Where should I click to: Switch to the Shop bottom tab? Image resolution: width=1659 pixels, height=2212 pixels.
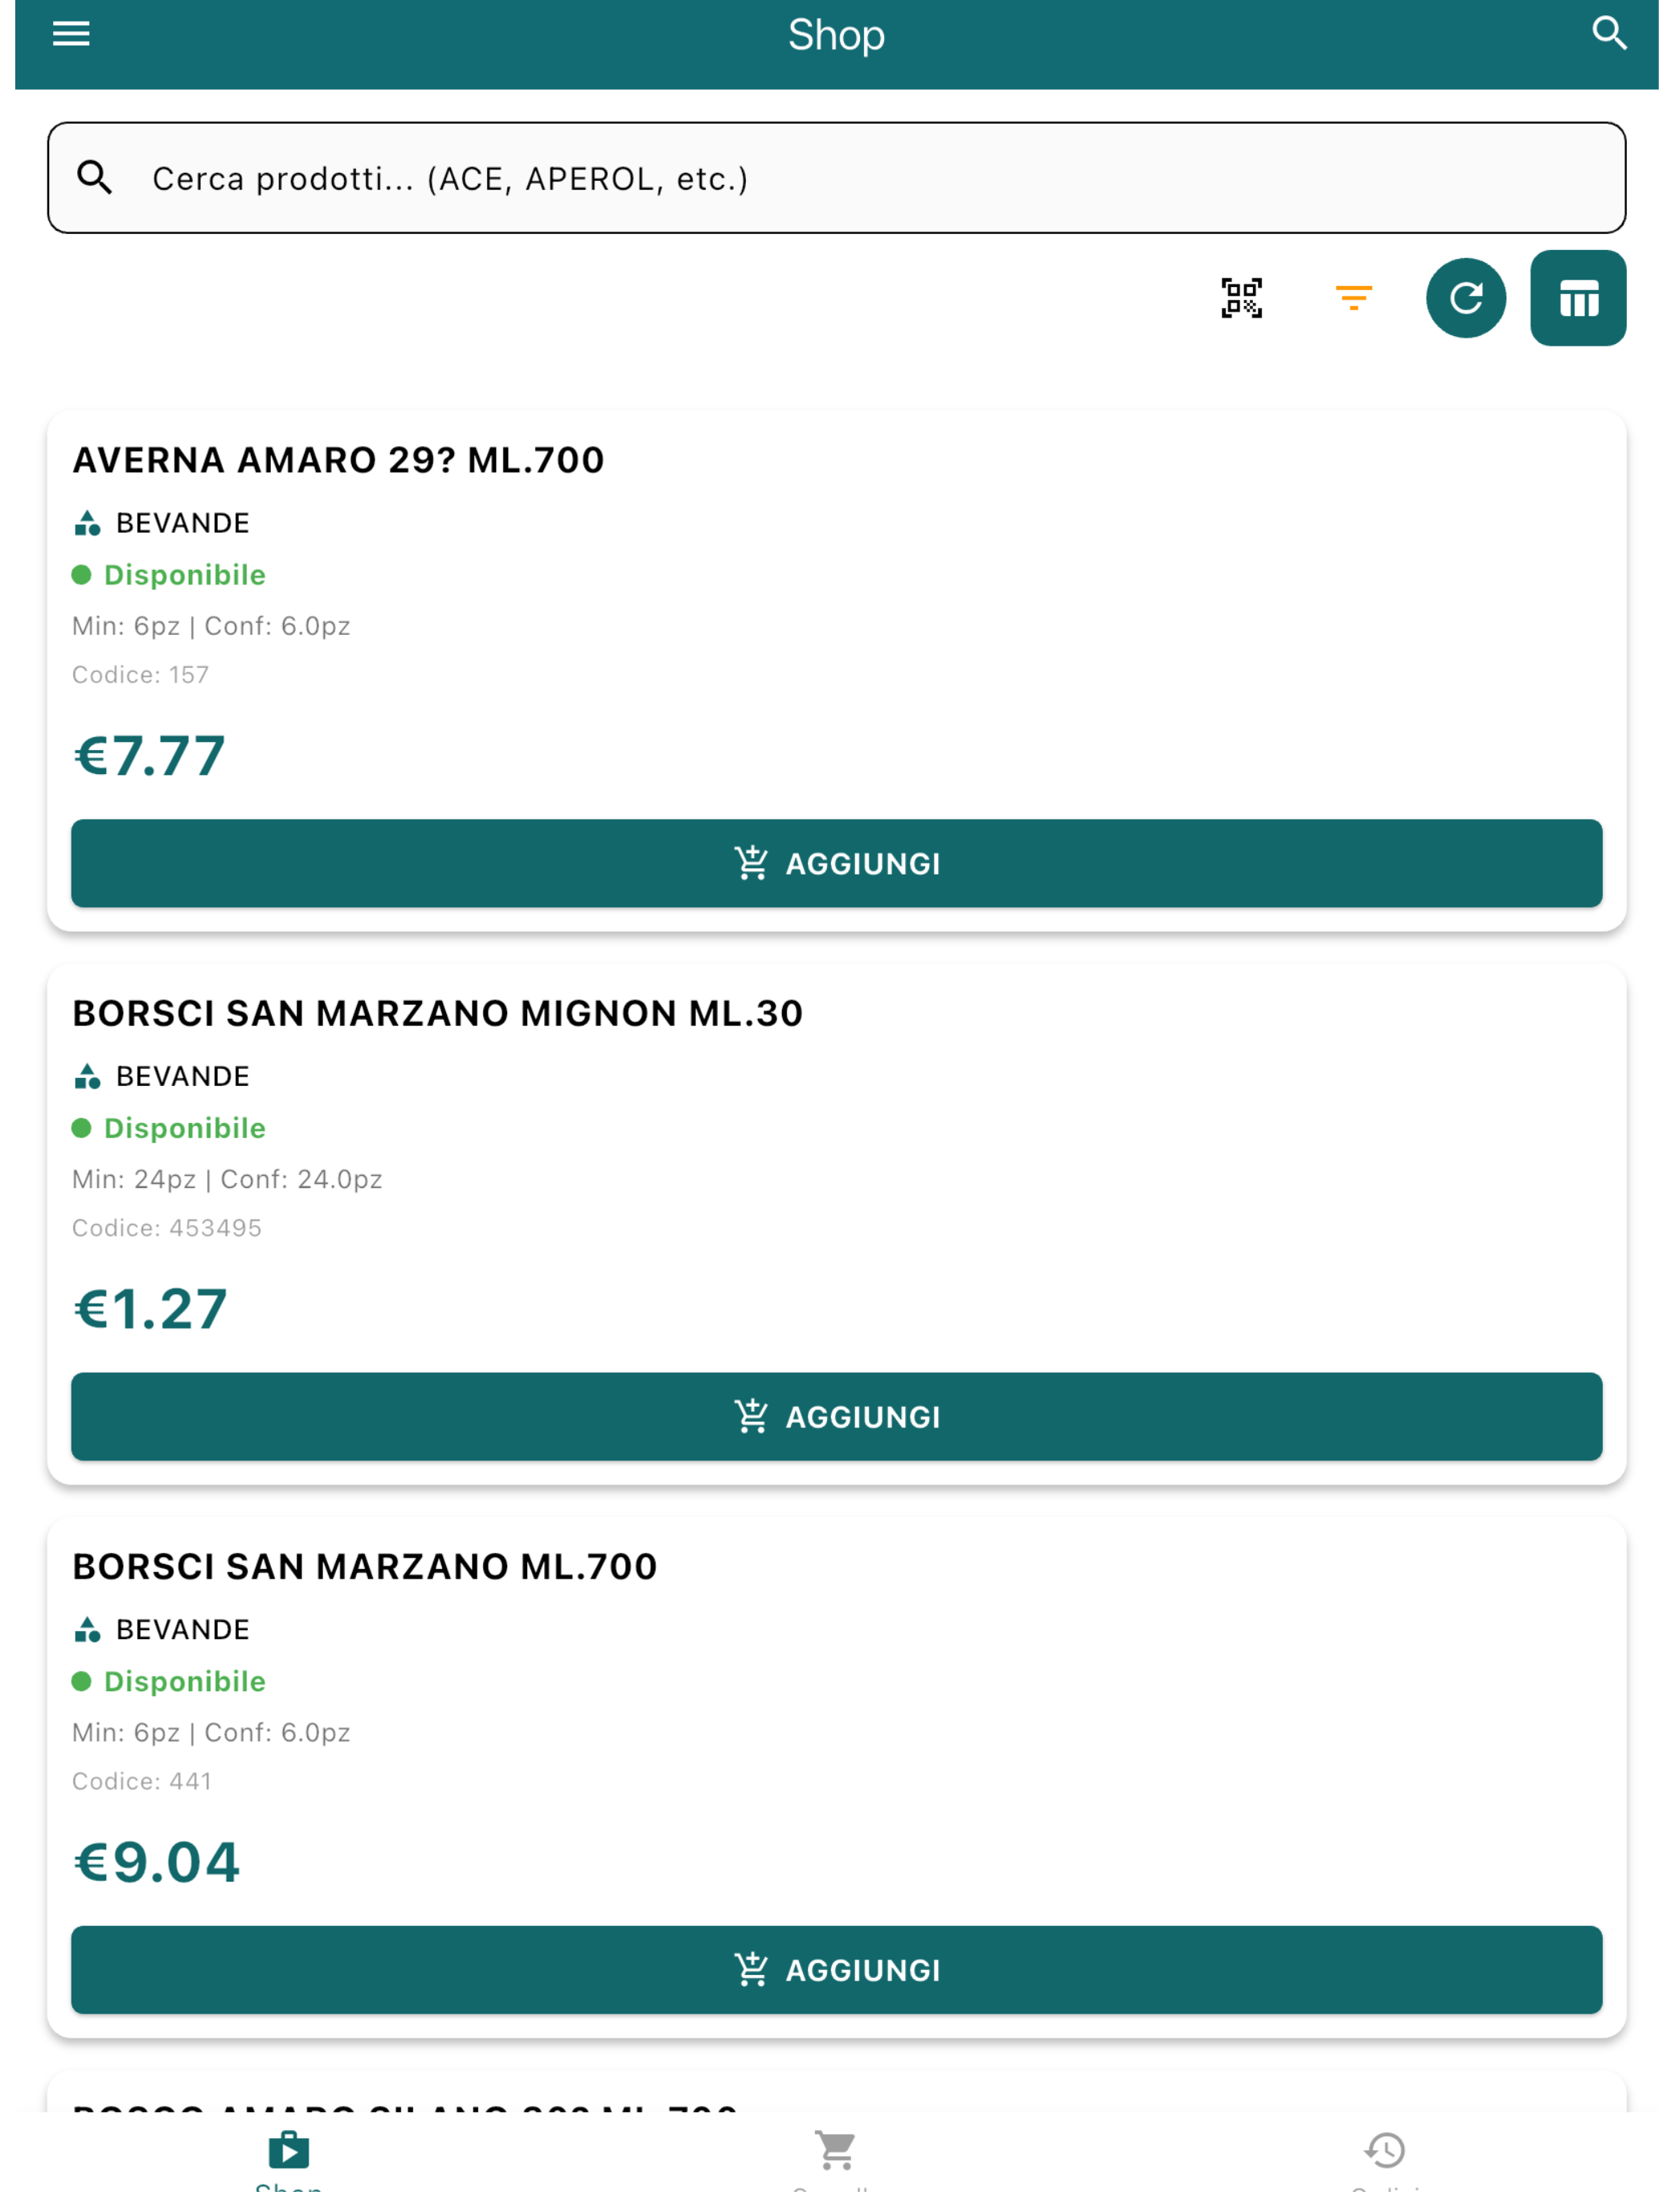tap(288, 2158)
